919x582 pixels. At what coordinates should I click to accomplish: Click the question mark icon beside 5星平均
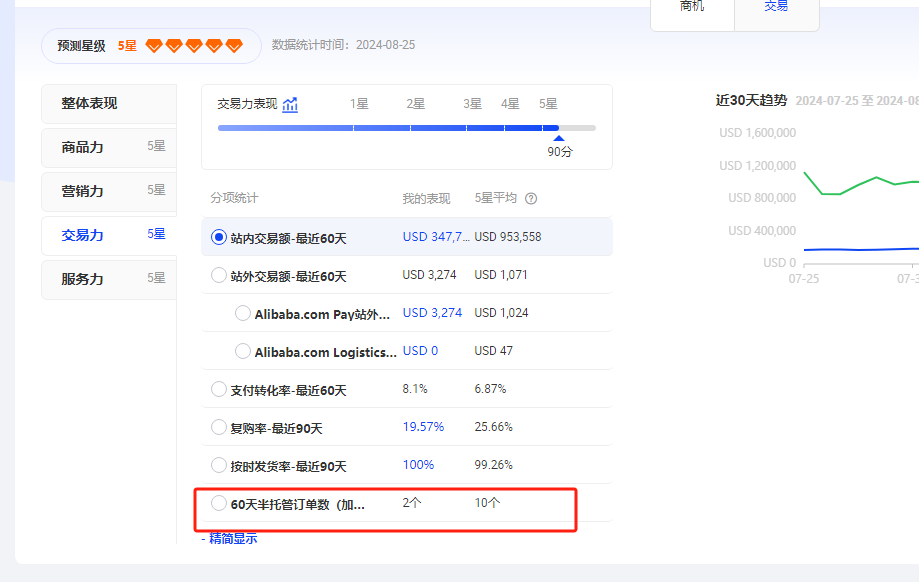pyautogui.click(x=529, y=198)
